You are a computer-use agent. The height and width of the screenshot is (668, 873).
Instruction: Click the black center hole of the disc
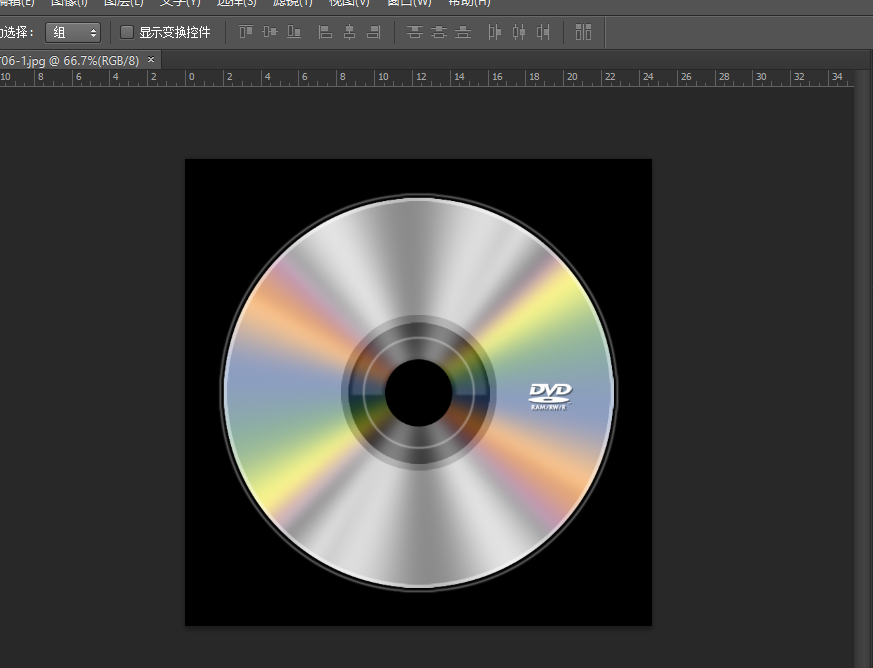(x=419, y=392)
